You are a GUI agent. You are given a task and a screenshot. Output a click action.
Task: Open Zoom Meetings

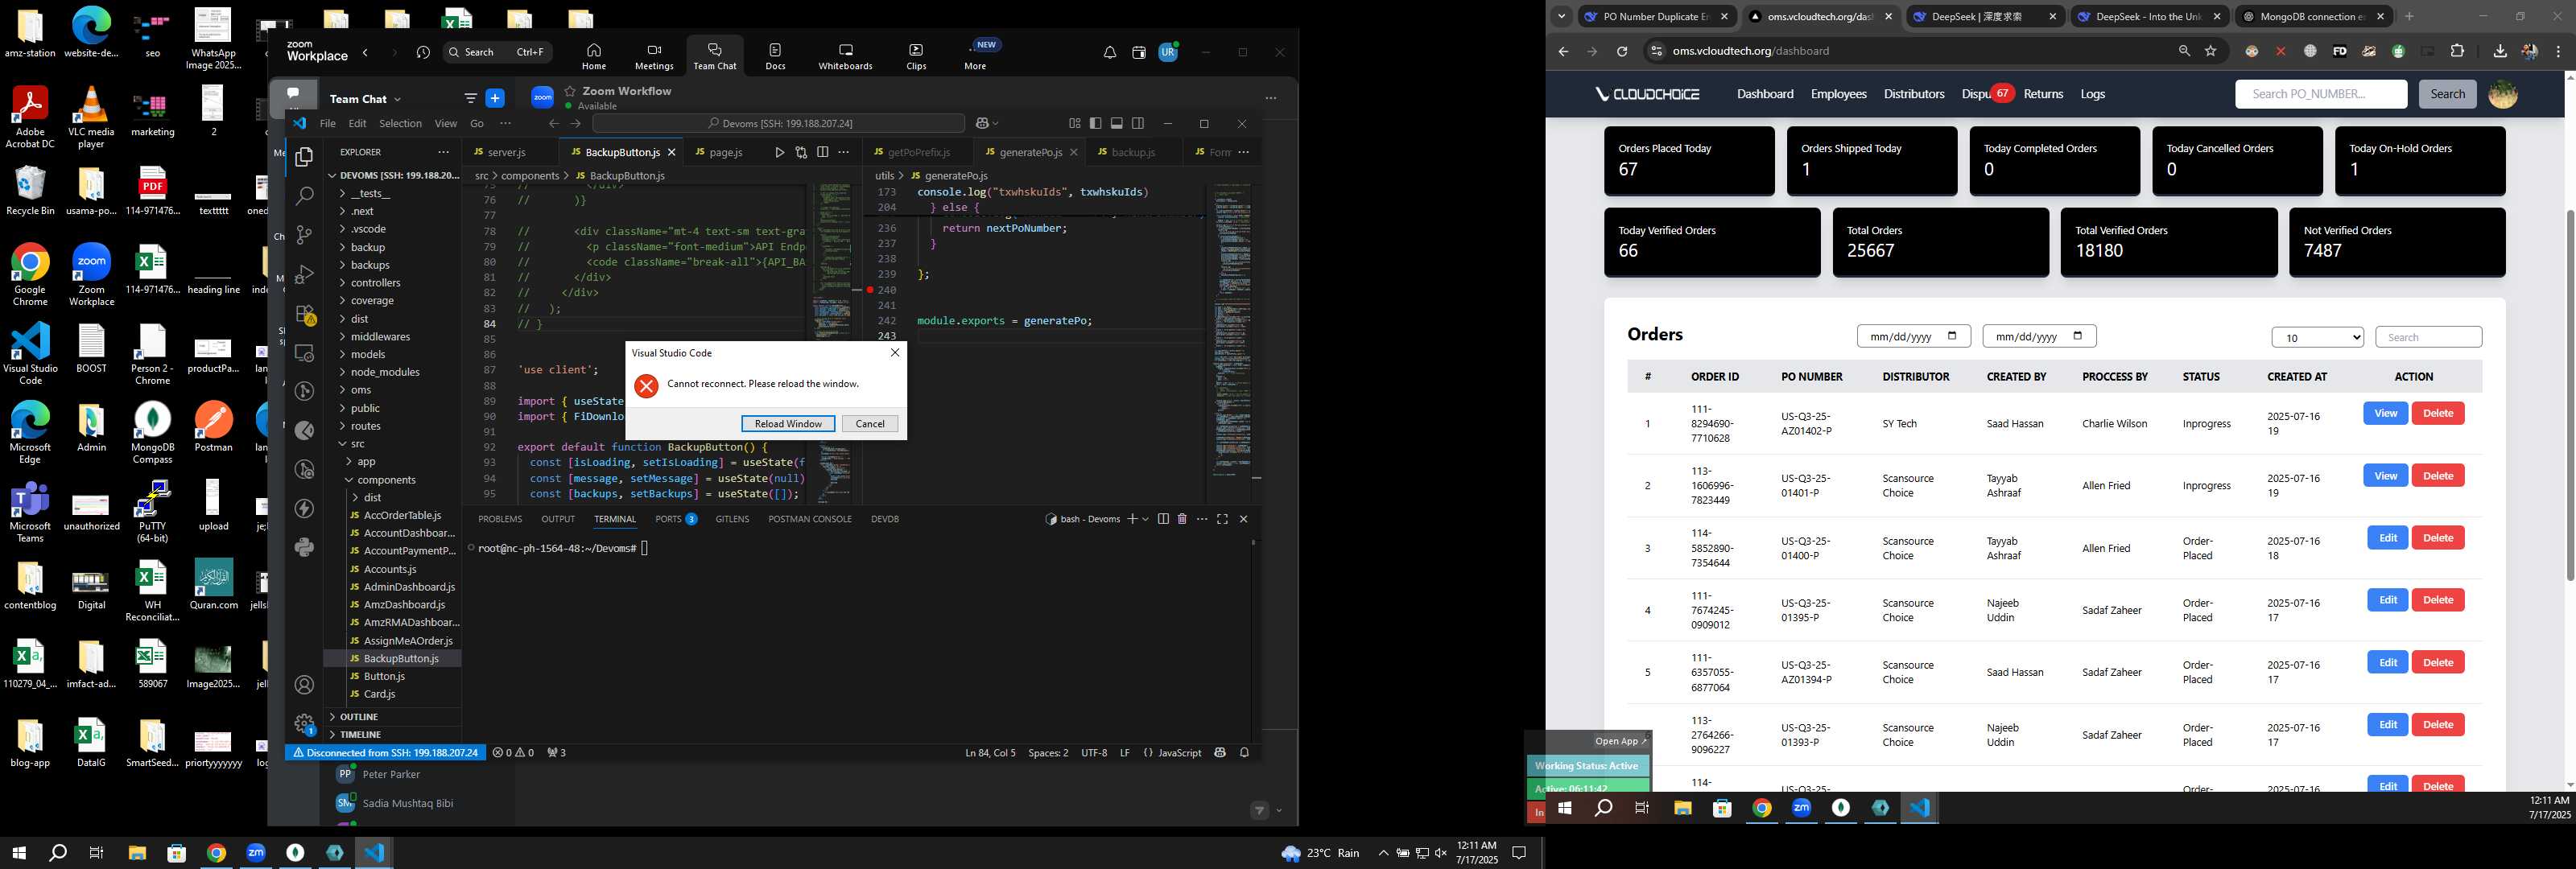tap(654, 57)
